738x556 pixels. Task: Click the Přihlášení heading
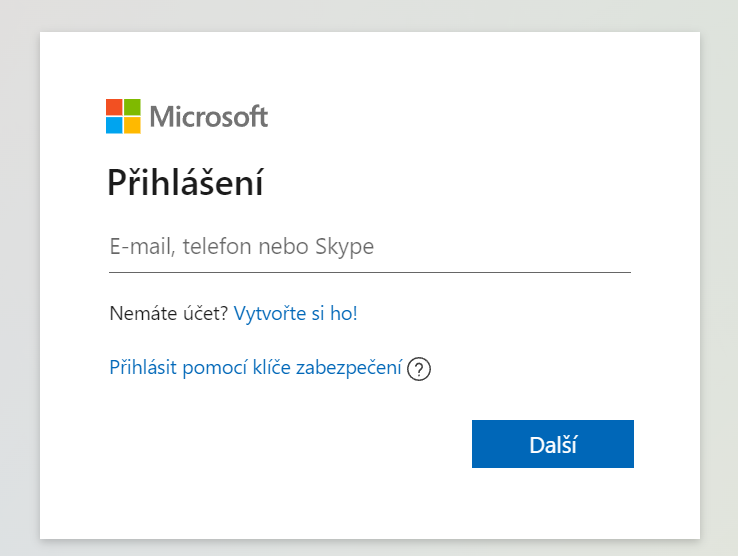(x=185, y=183)
